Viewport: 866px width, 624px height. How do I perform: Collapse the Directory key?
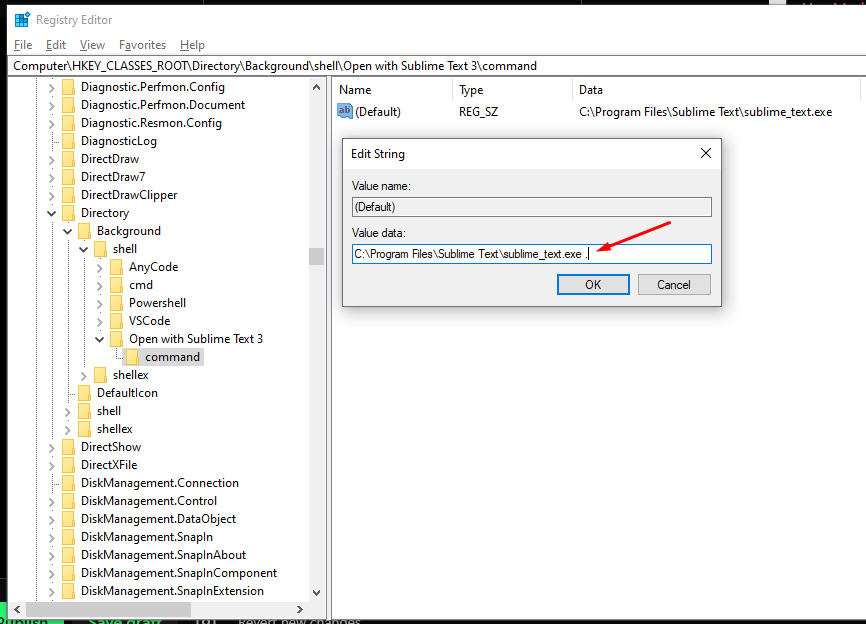51,213
